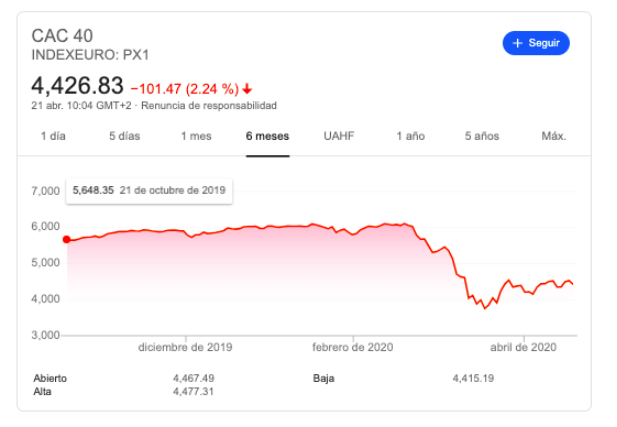The image size is (617, 427).
Task: Show the 1 mes chart range
Action: click(x=196, y=136)
